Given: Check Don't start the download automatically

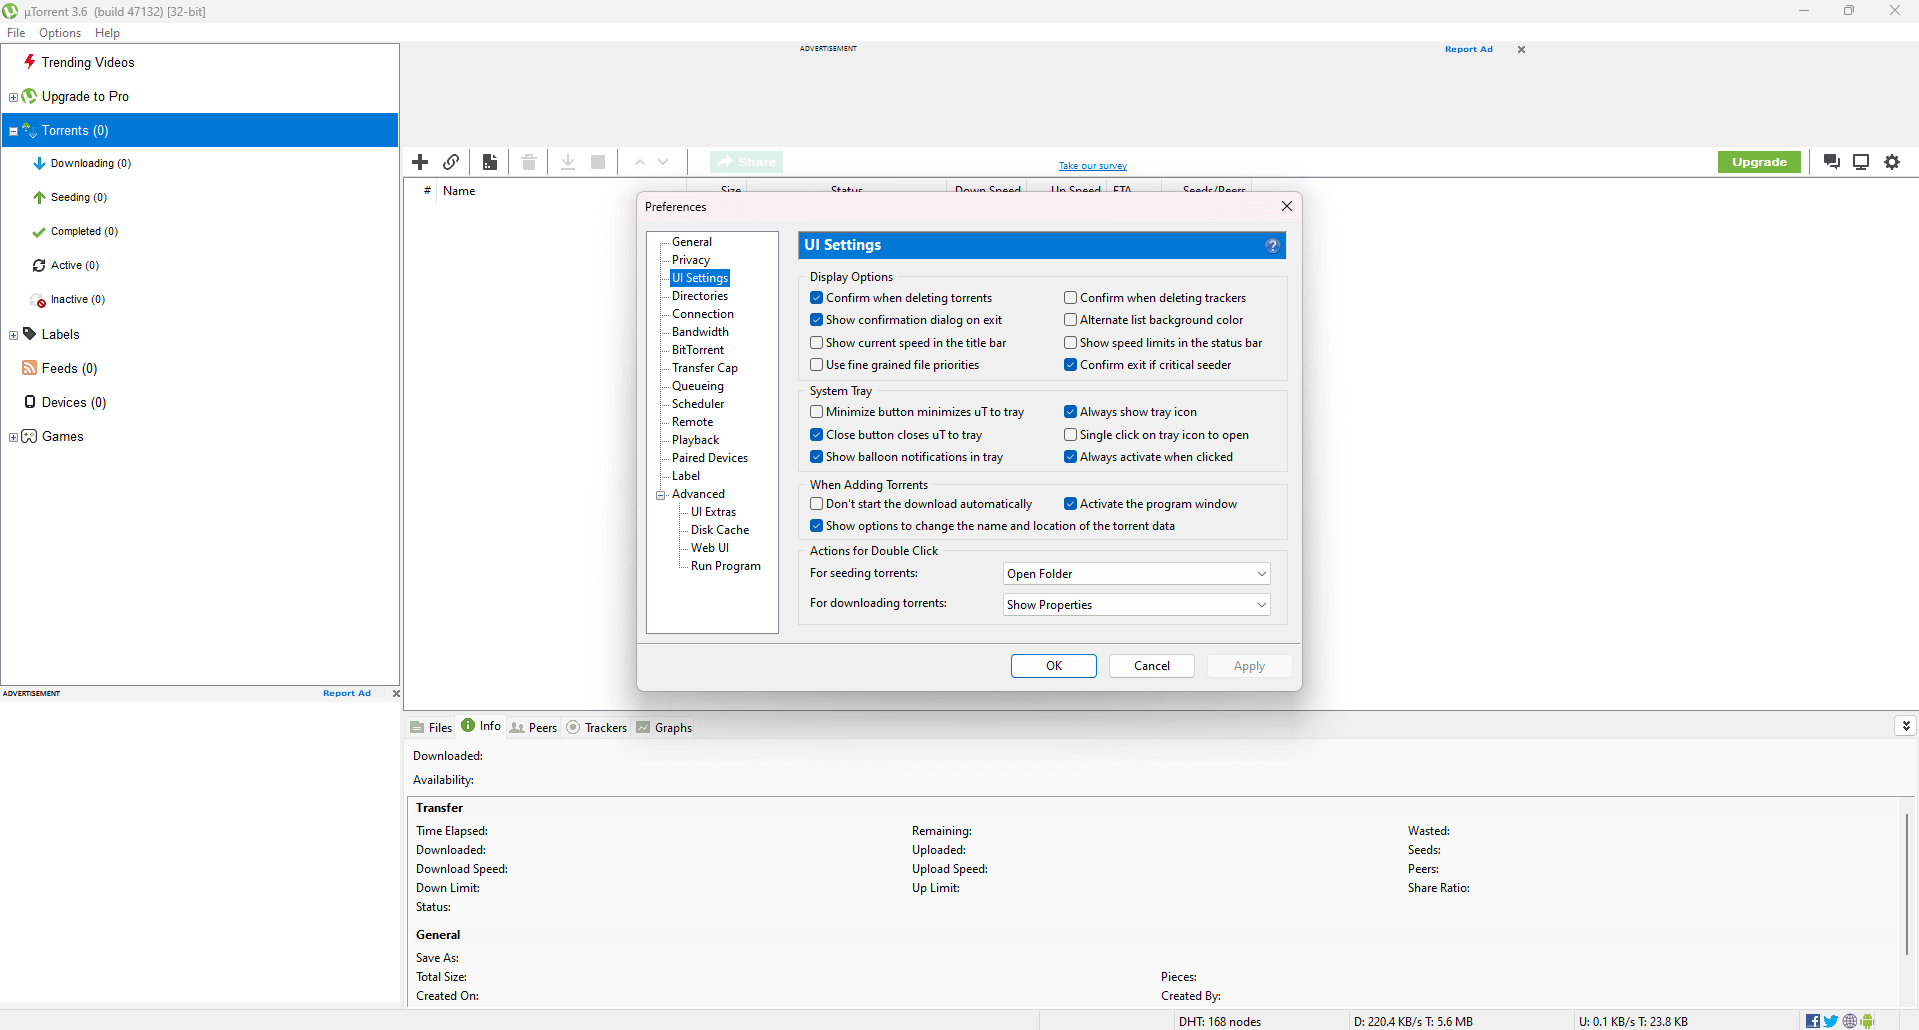Looking at the screenshot, I should pyautogui.click(x=817, y=504).
